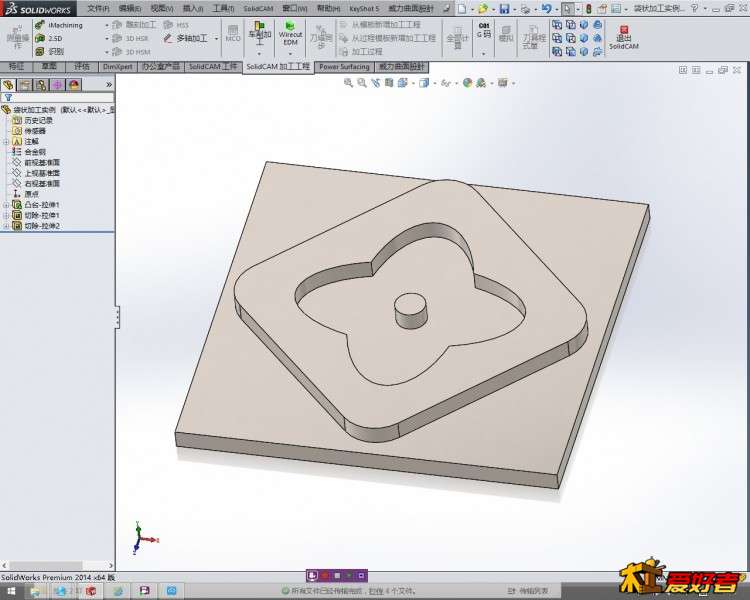Click the feature tree filter icon
This screenshot has width=750, height=600.
click(8, 98)
